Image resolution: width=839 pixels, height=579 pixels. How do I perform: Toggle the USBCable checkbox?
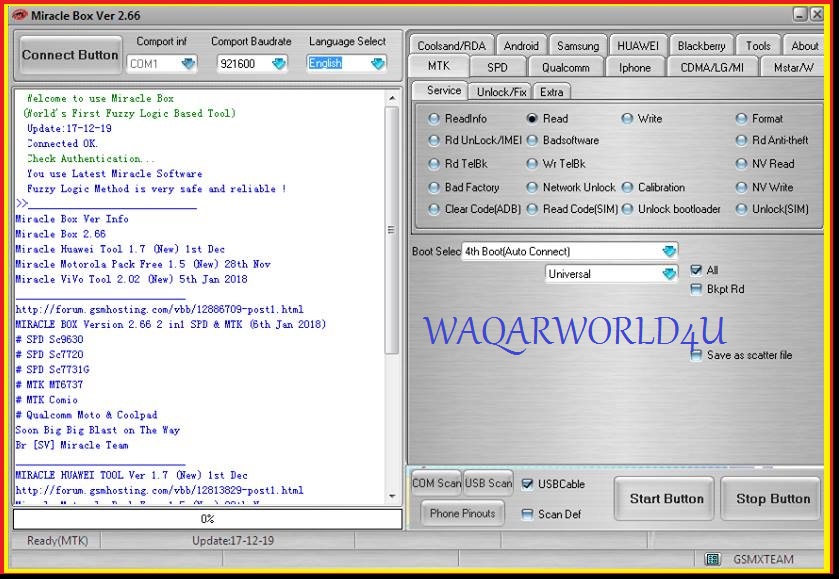[527, 484]
